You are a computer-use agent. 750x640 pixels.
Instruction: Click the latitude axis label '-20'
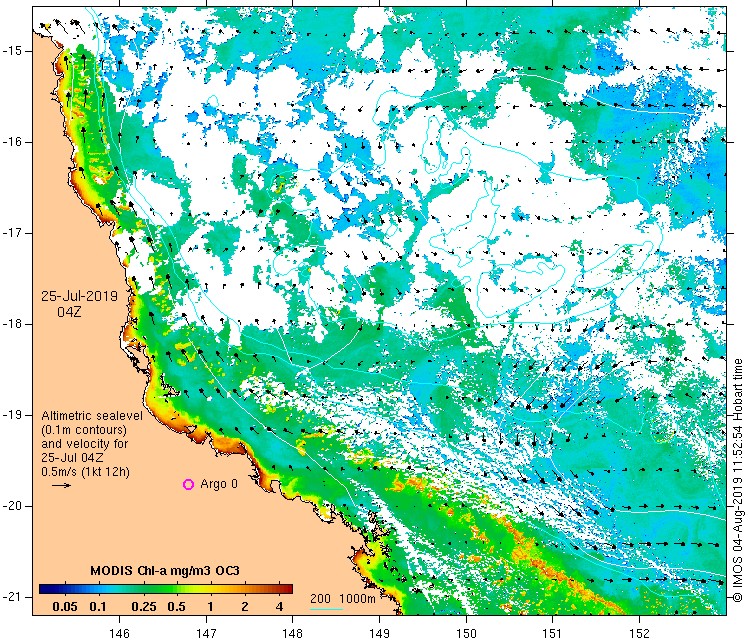[11, 506]
